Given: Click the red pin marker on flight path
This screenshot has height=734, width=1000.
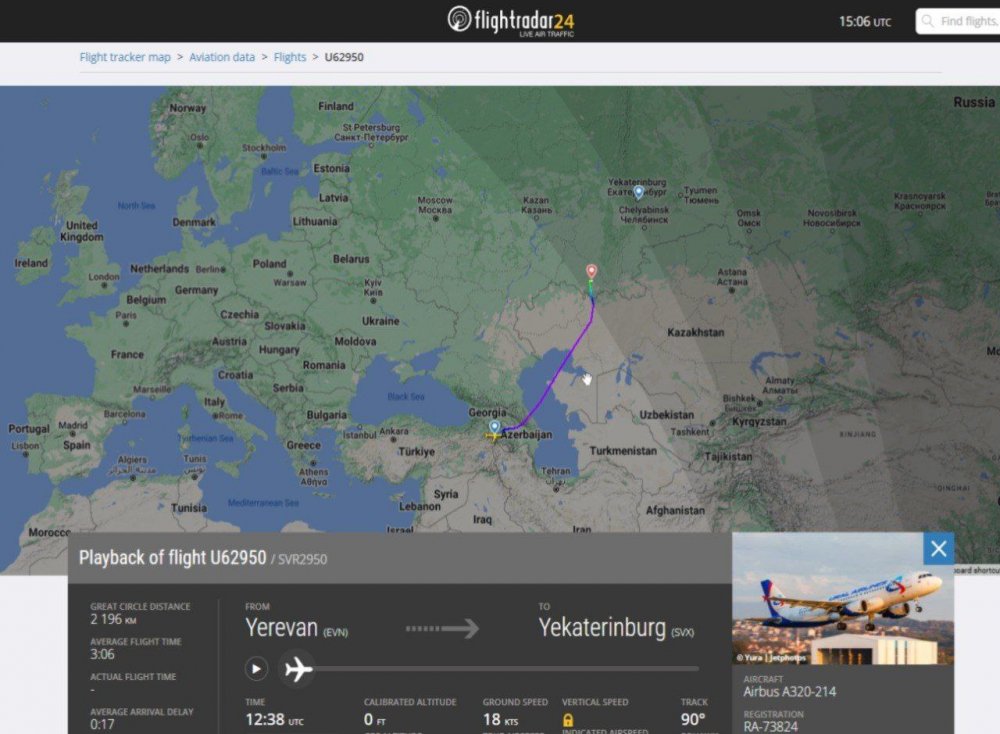Looking at the screenshot, I should 591,271.
